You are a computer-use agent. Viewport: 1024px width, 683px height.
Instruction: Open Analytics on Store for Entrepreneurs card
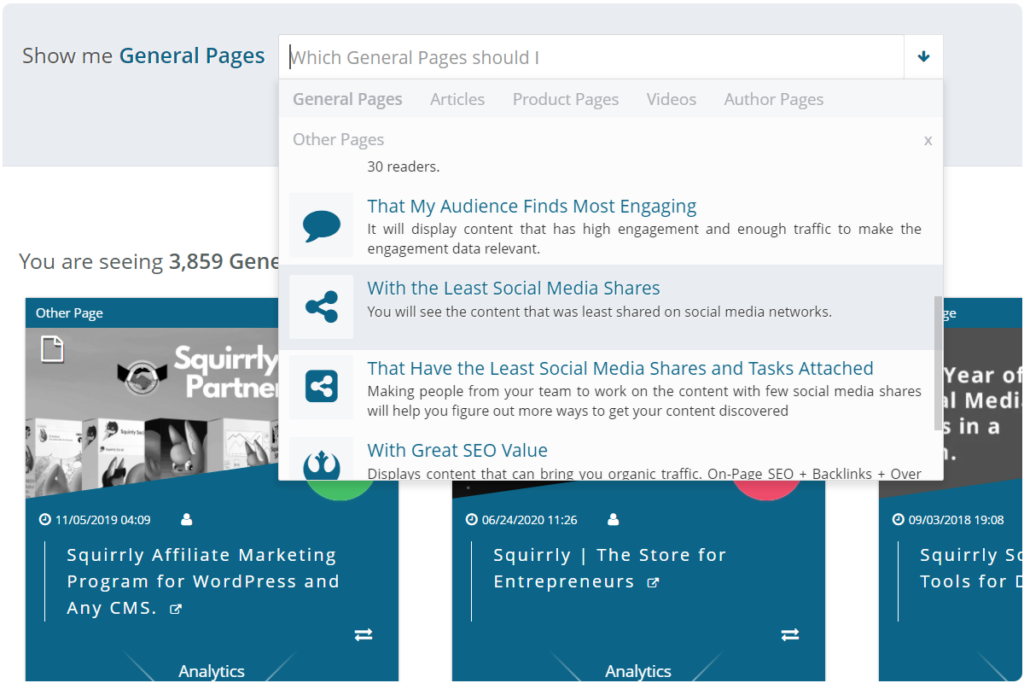pos(638,671)
